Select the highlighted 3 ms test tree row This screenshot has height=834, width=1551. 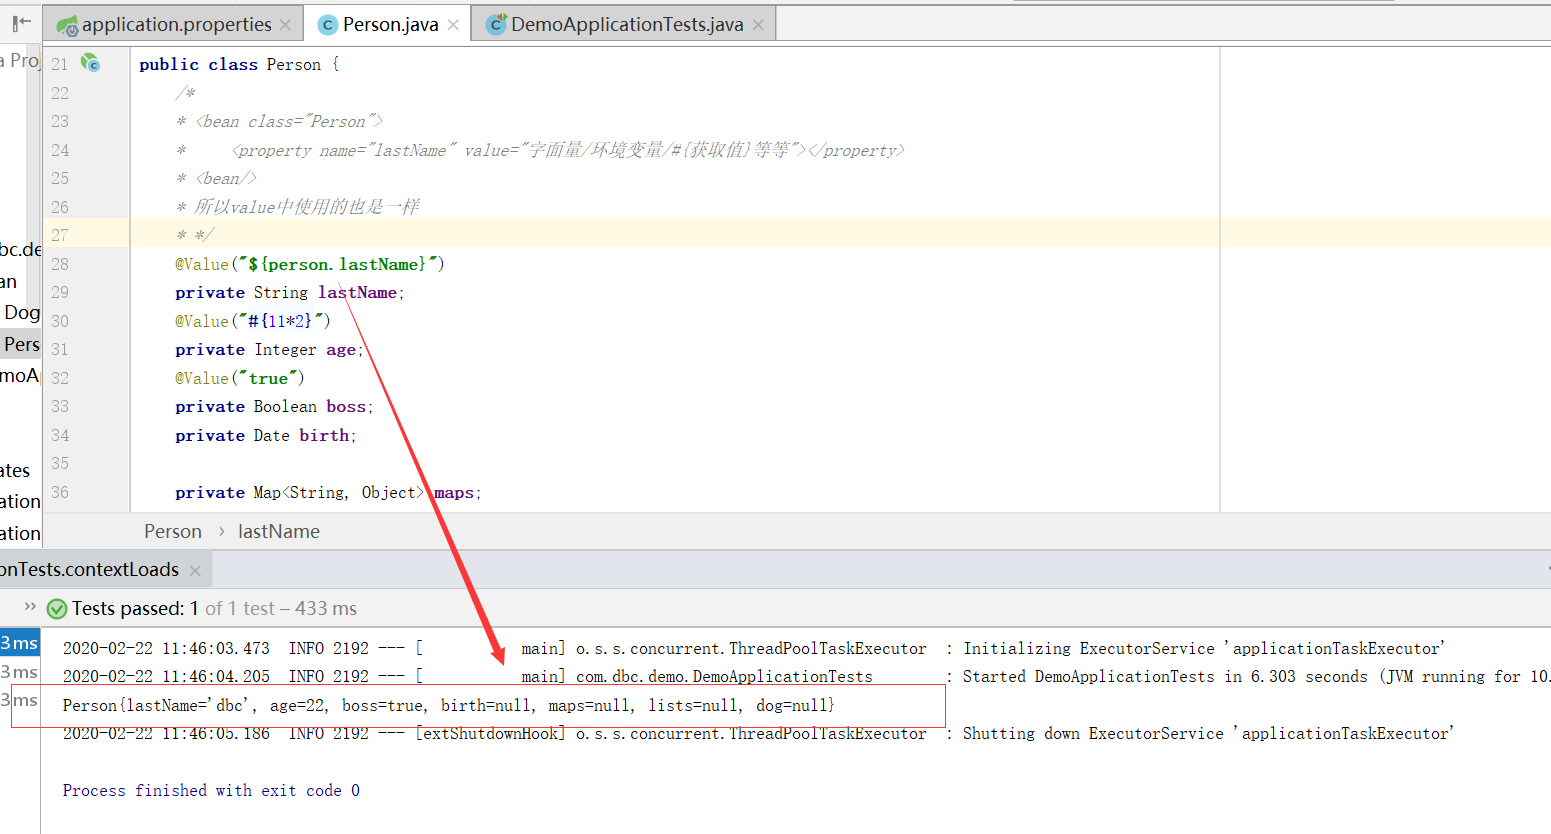(x=19, y=643)
